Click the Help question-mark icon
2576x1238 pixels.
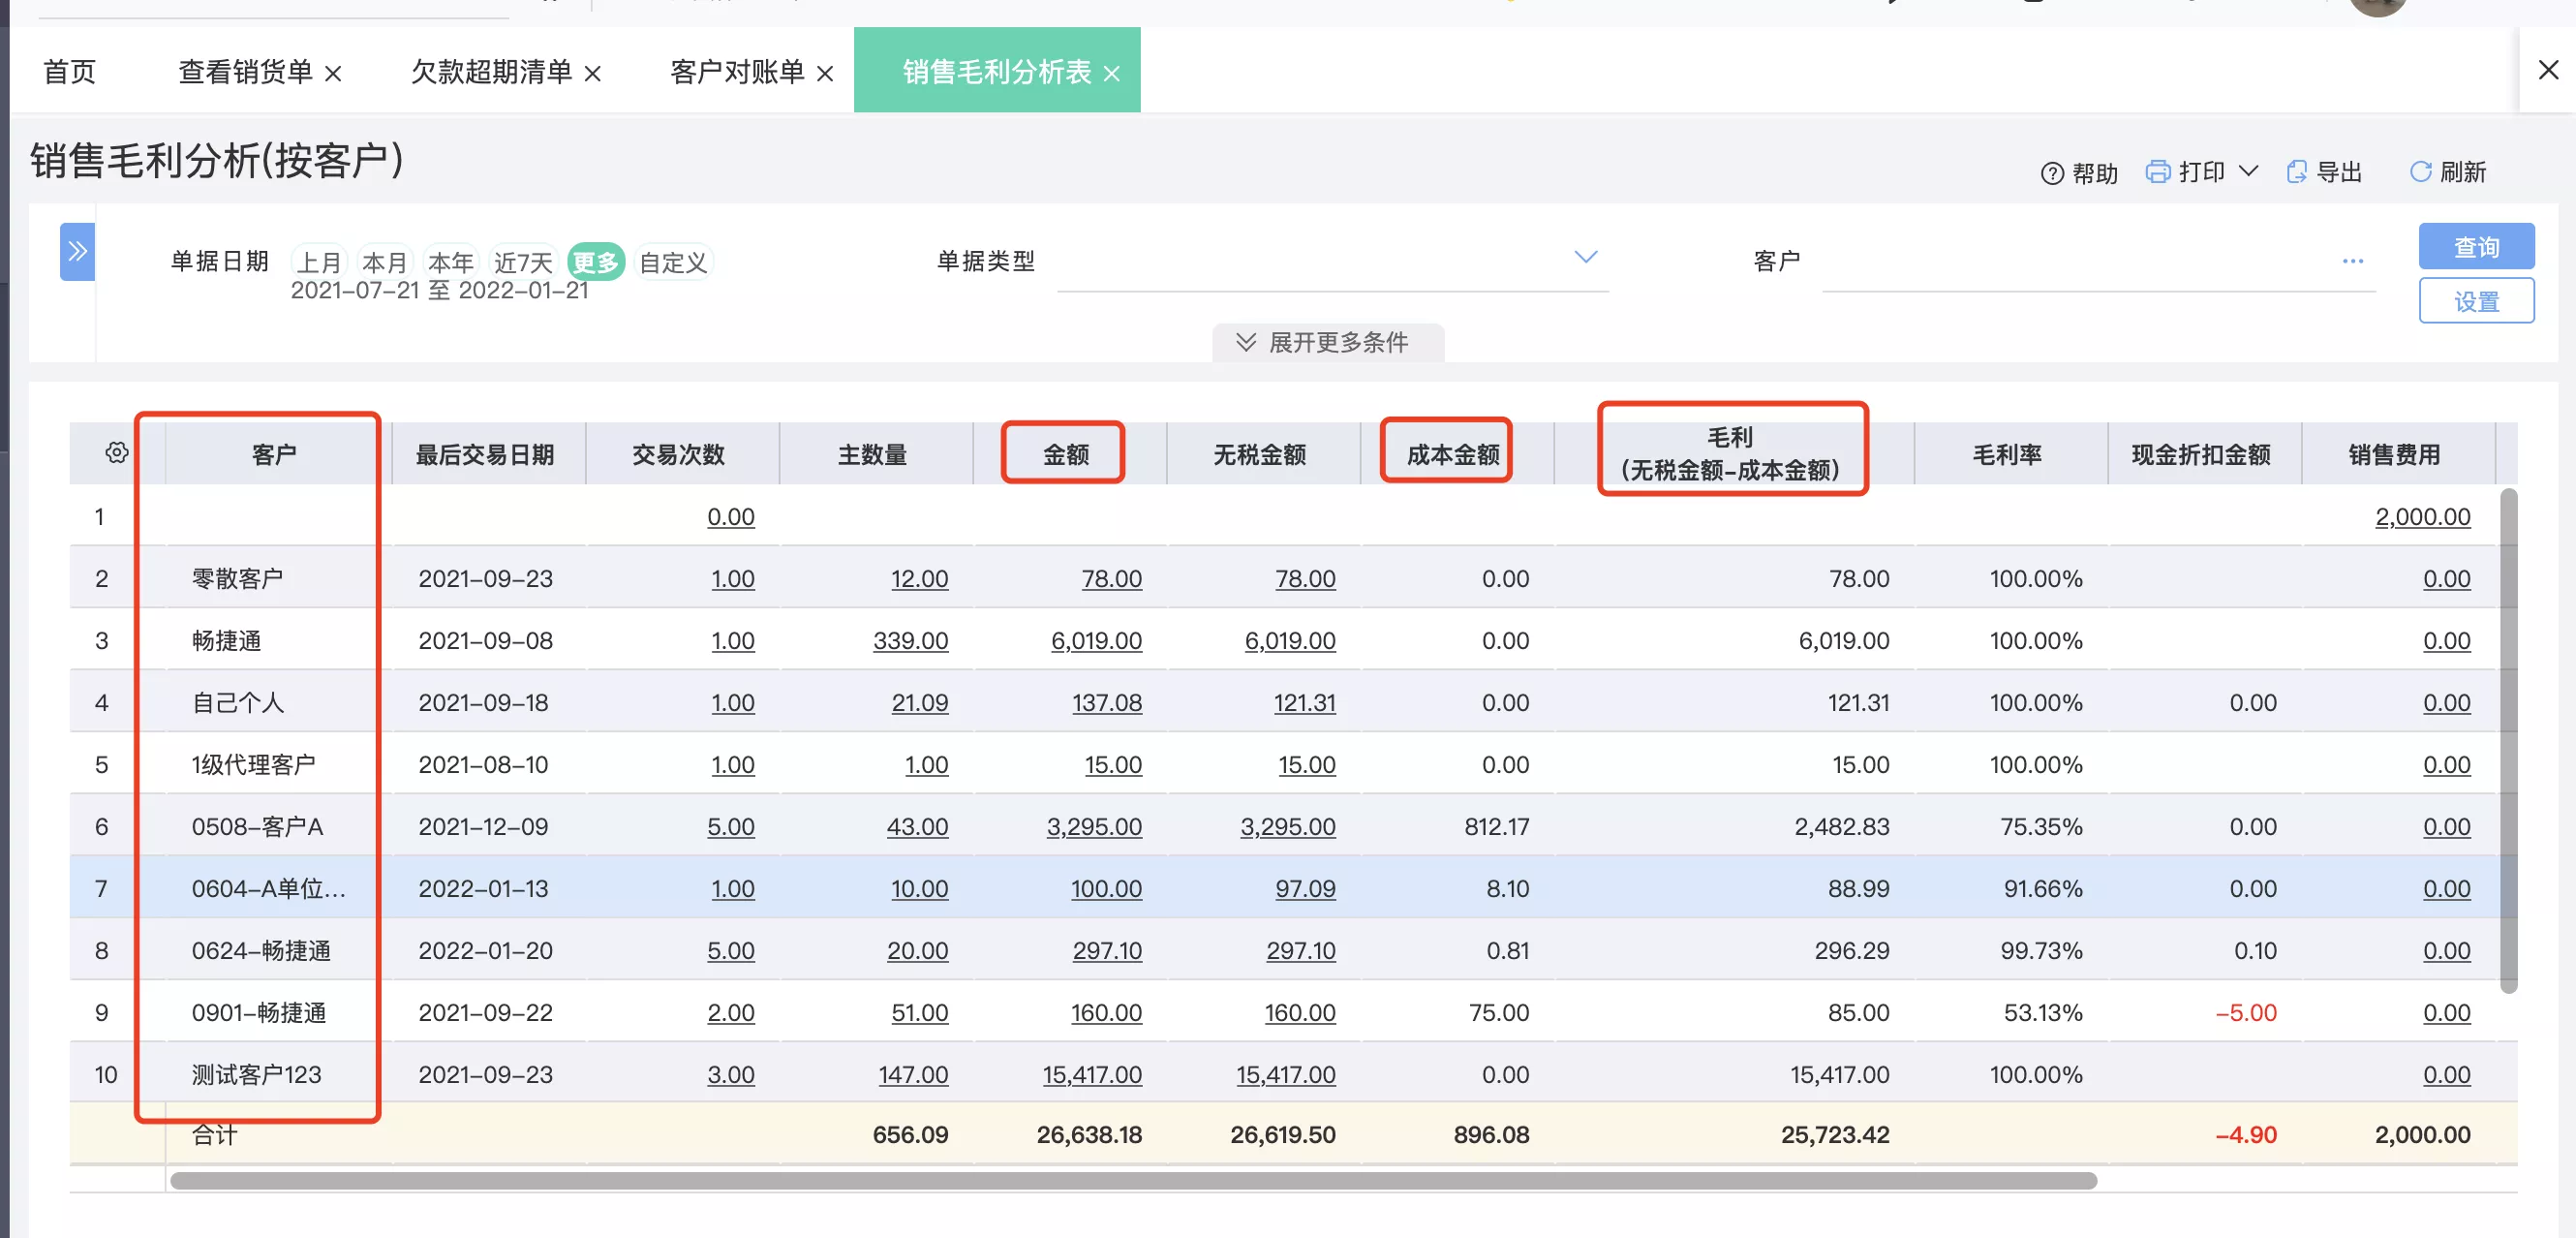[2051, 173]
